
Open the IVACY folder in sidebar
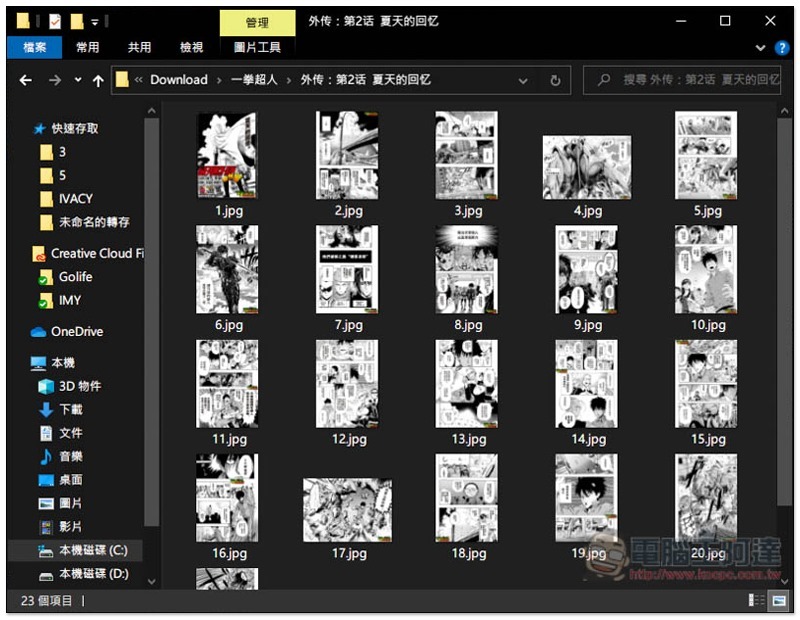76,199
